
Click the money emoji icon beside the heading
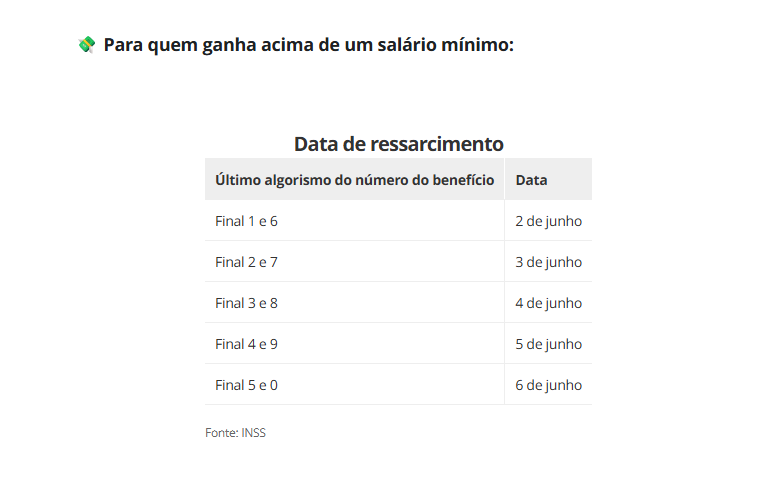(x=87, y=45)
